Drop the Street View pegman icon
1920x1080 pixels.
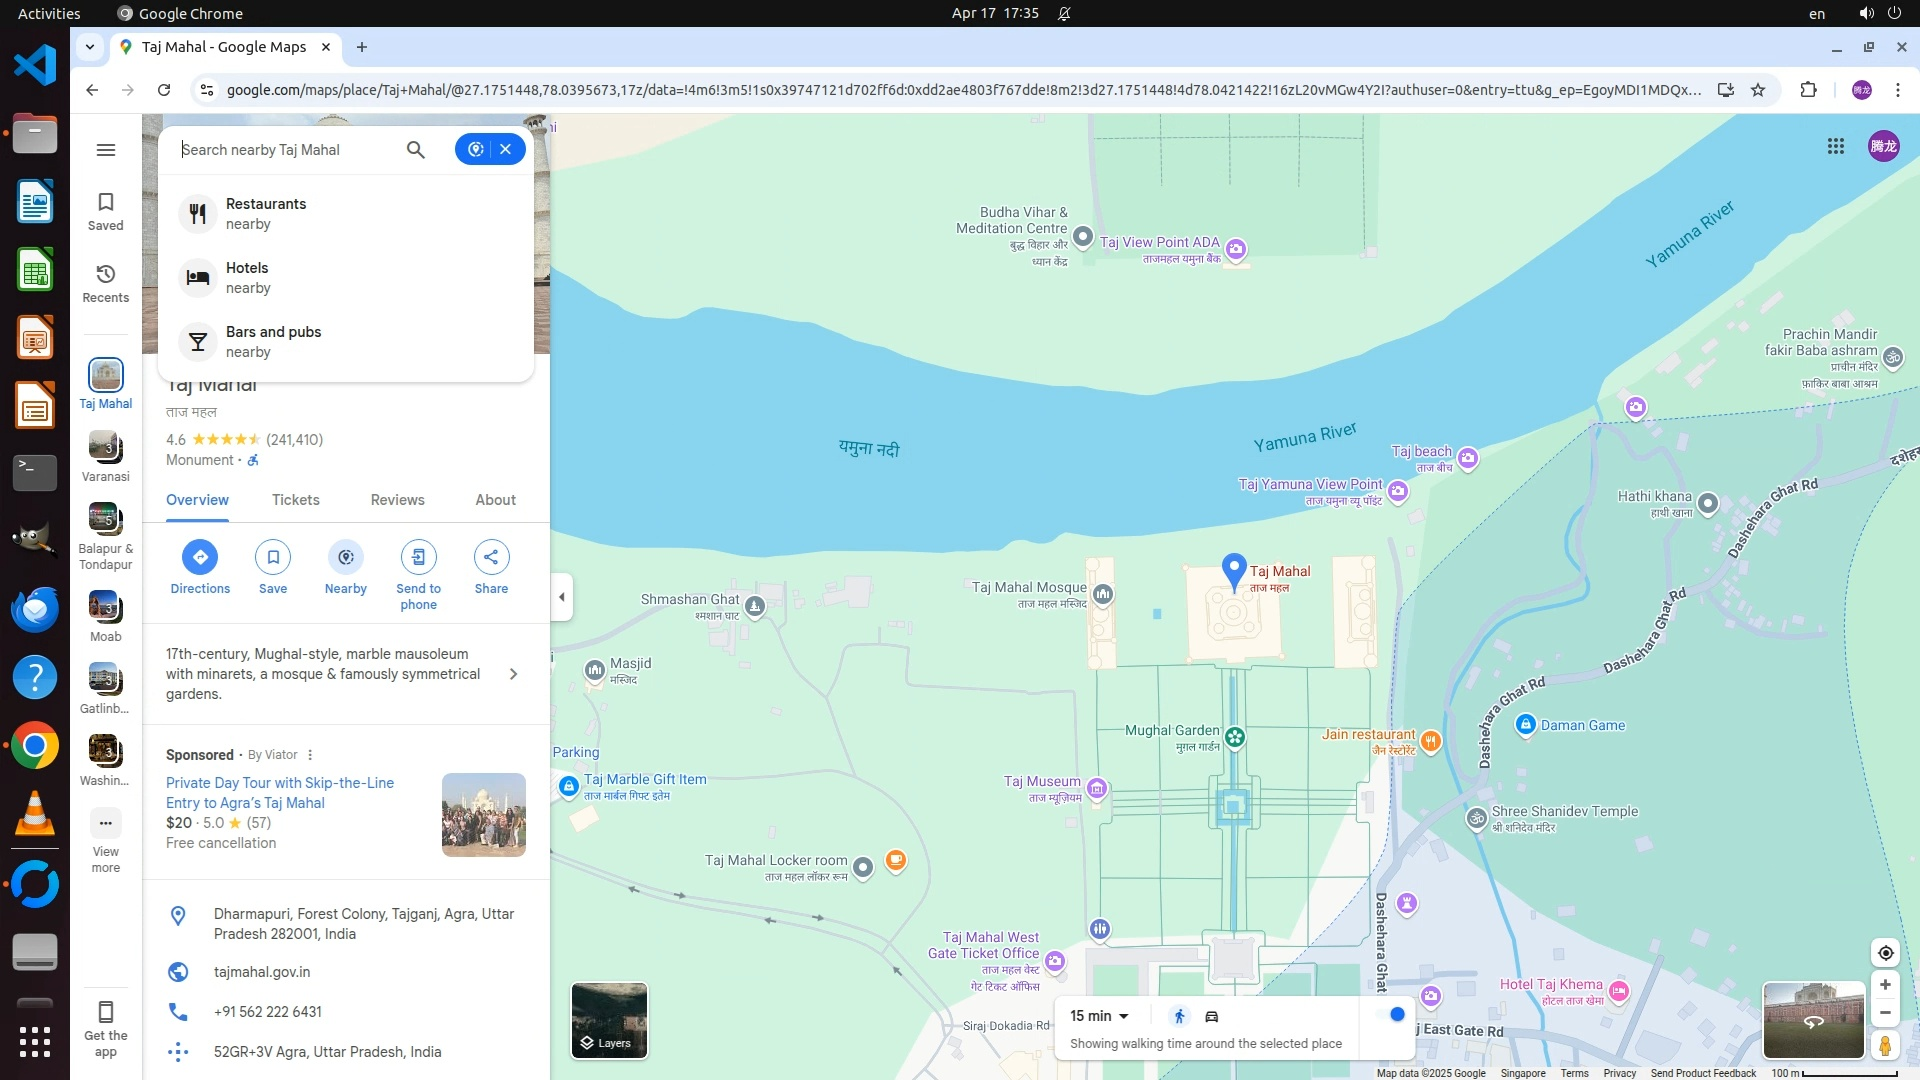point(1885,1046)
